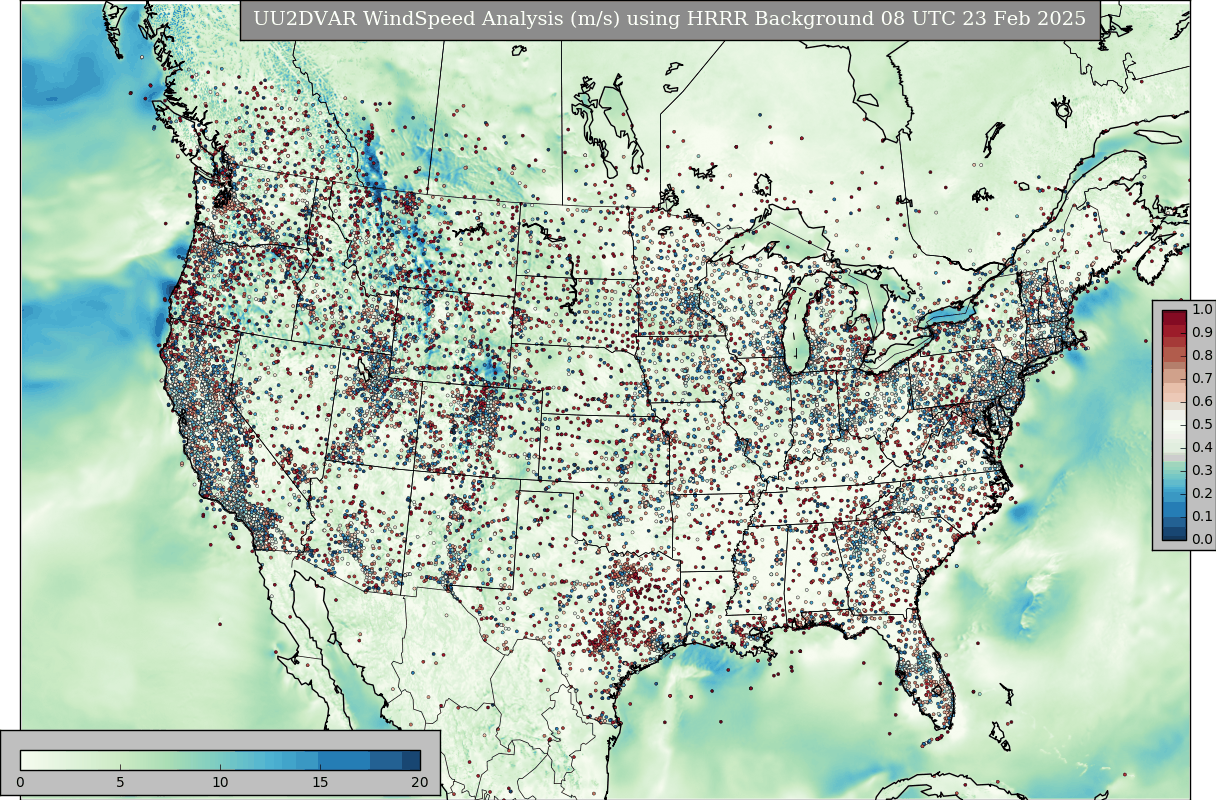Click the "0.5" label on the right colorbar
This screenshot has height=800, width=1216.
click(x=1202, y=425)
